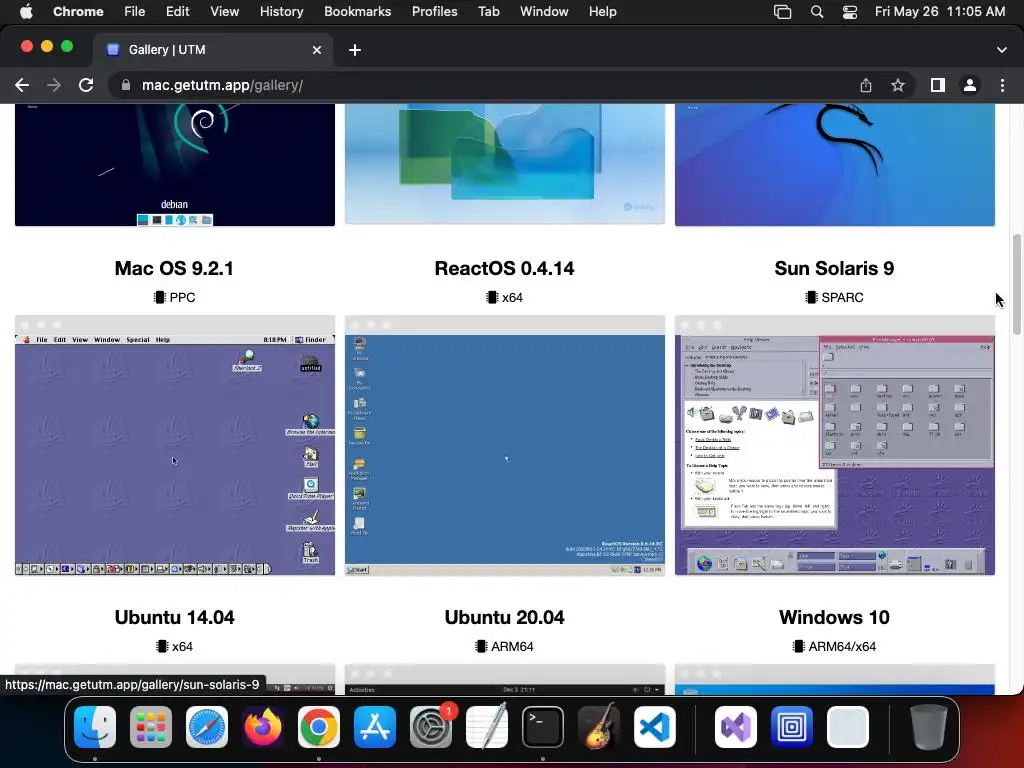Viewport: 1024px width, 768px height.
Task: Open Spotlight search in menu bar
Action: pos(816,11)
